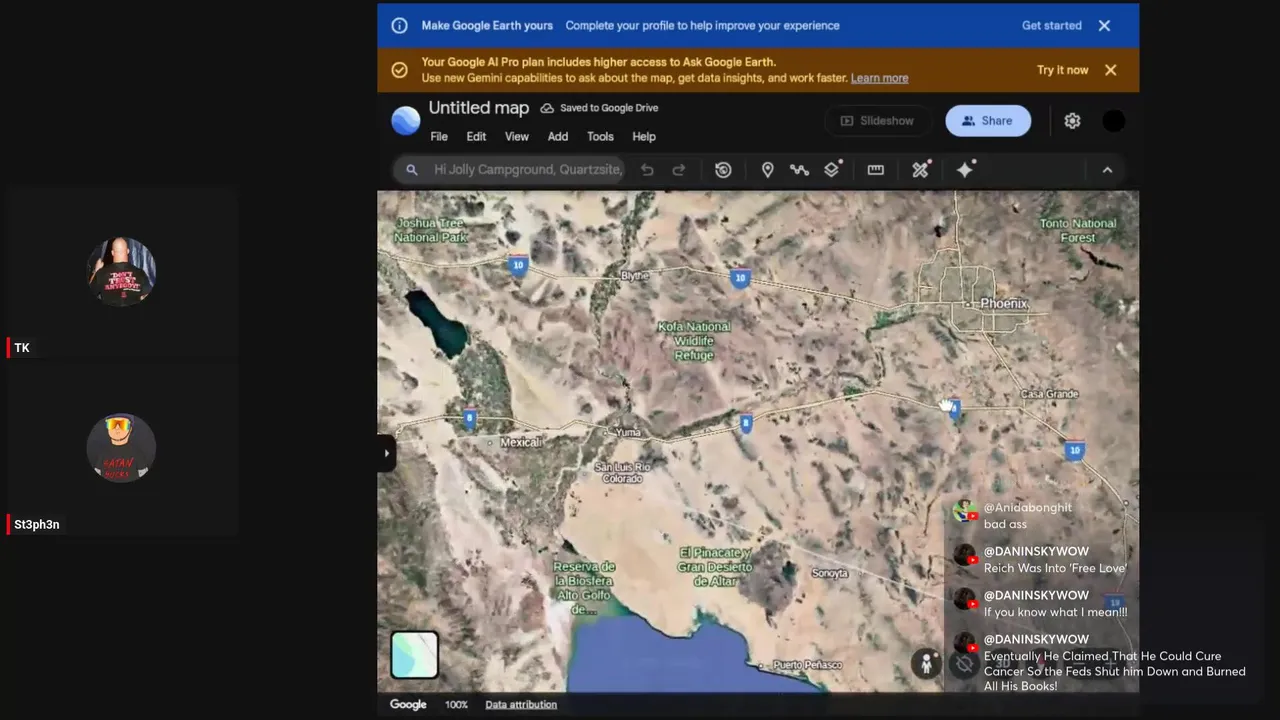The height and width of the screenshot is (720, 1280).
Task: Open settings gear icon
Action: 1072,121
